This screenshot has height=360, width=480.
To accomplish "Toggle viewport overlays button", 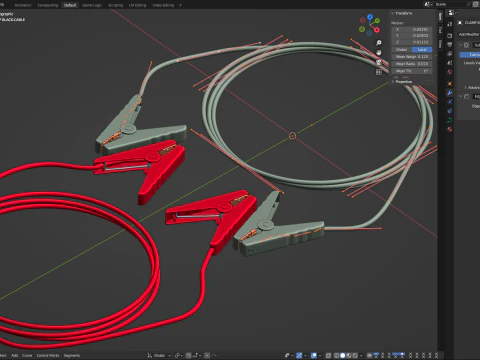I will pyautogui.click(x=314, y=355).
